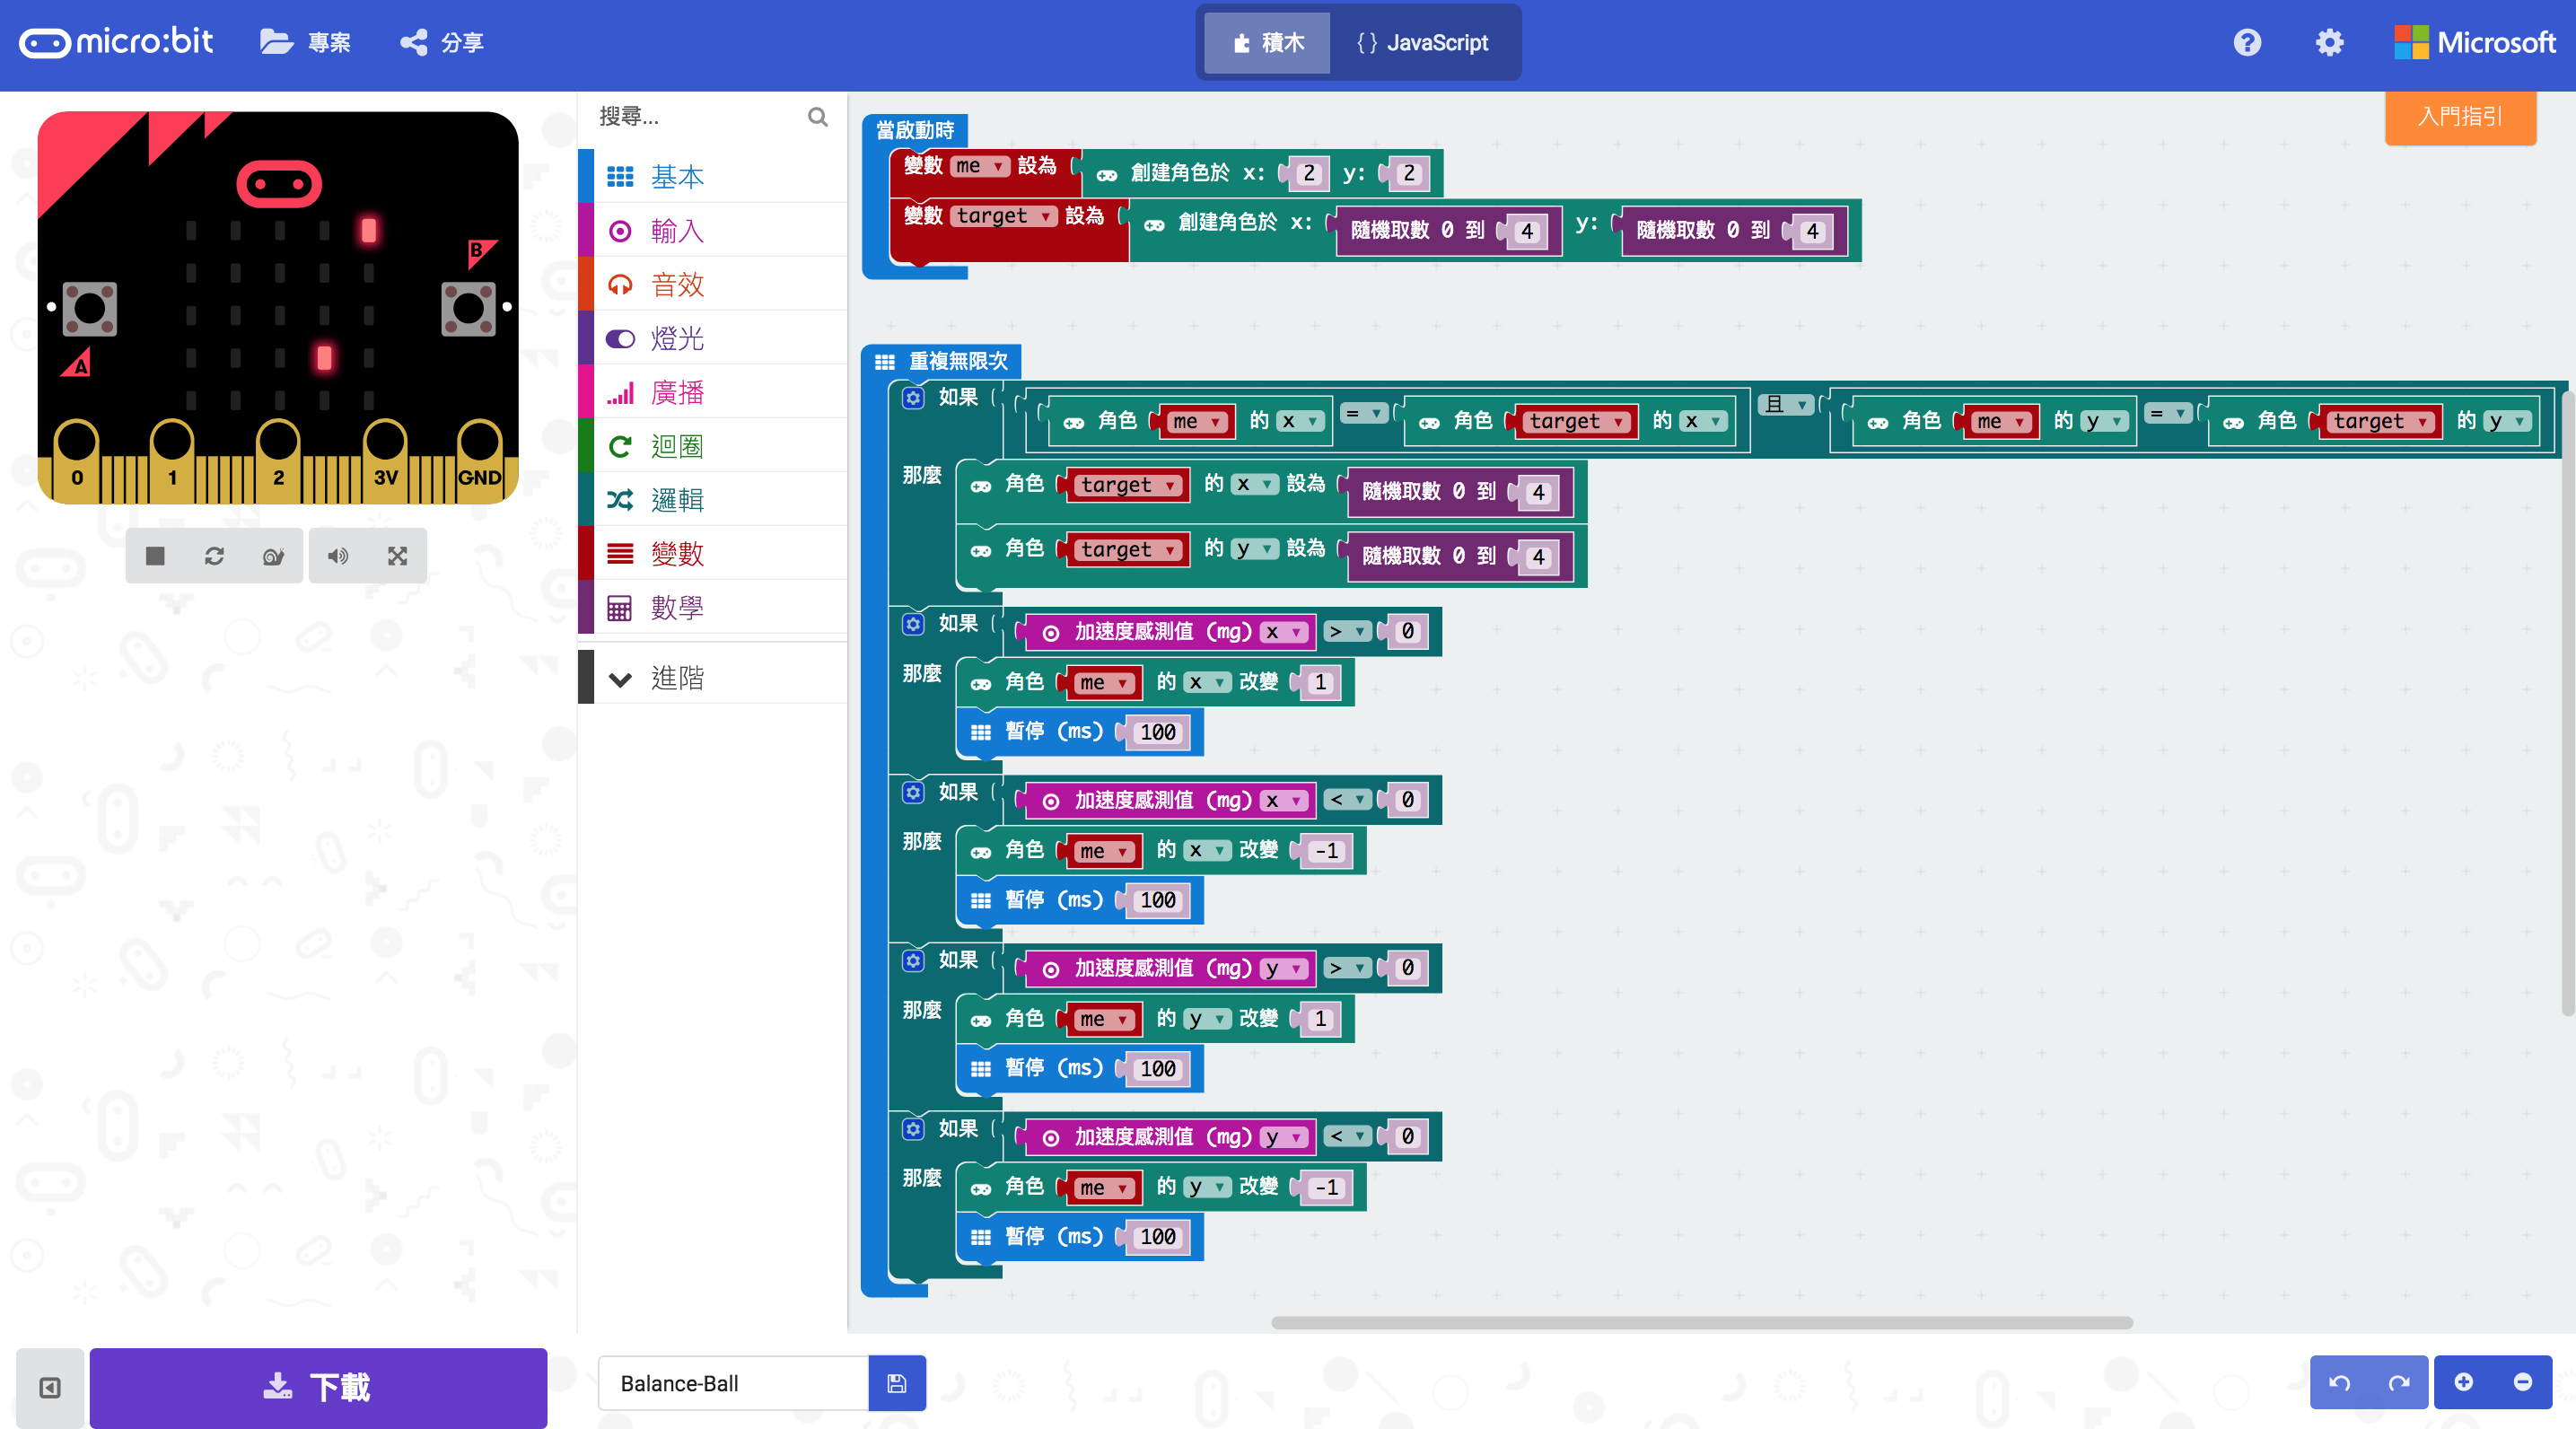
Task: Click the horizontal workspace scrollbar
Action: (x=1701, y=1322)
